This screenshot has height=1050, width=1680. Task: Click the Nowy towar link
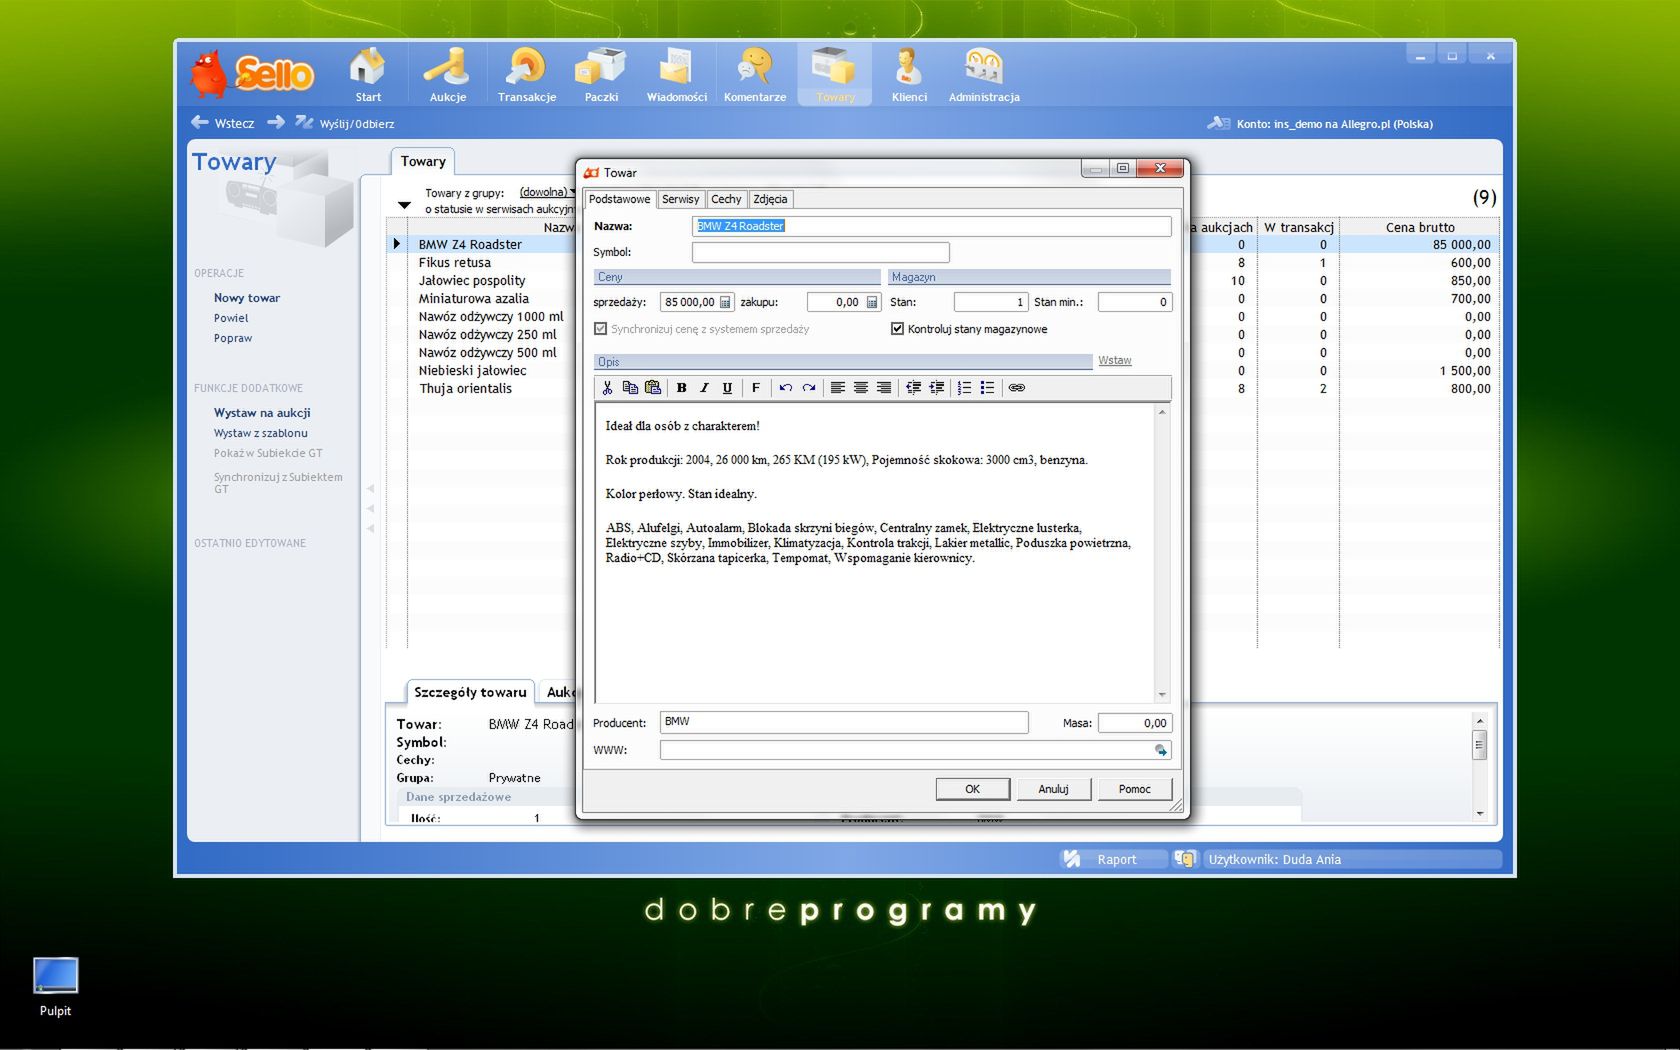[x=246, y=298]
